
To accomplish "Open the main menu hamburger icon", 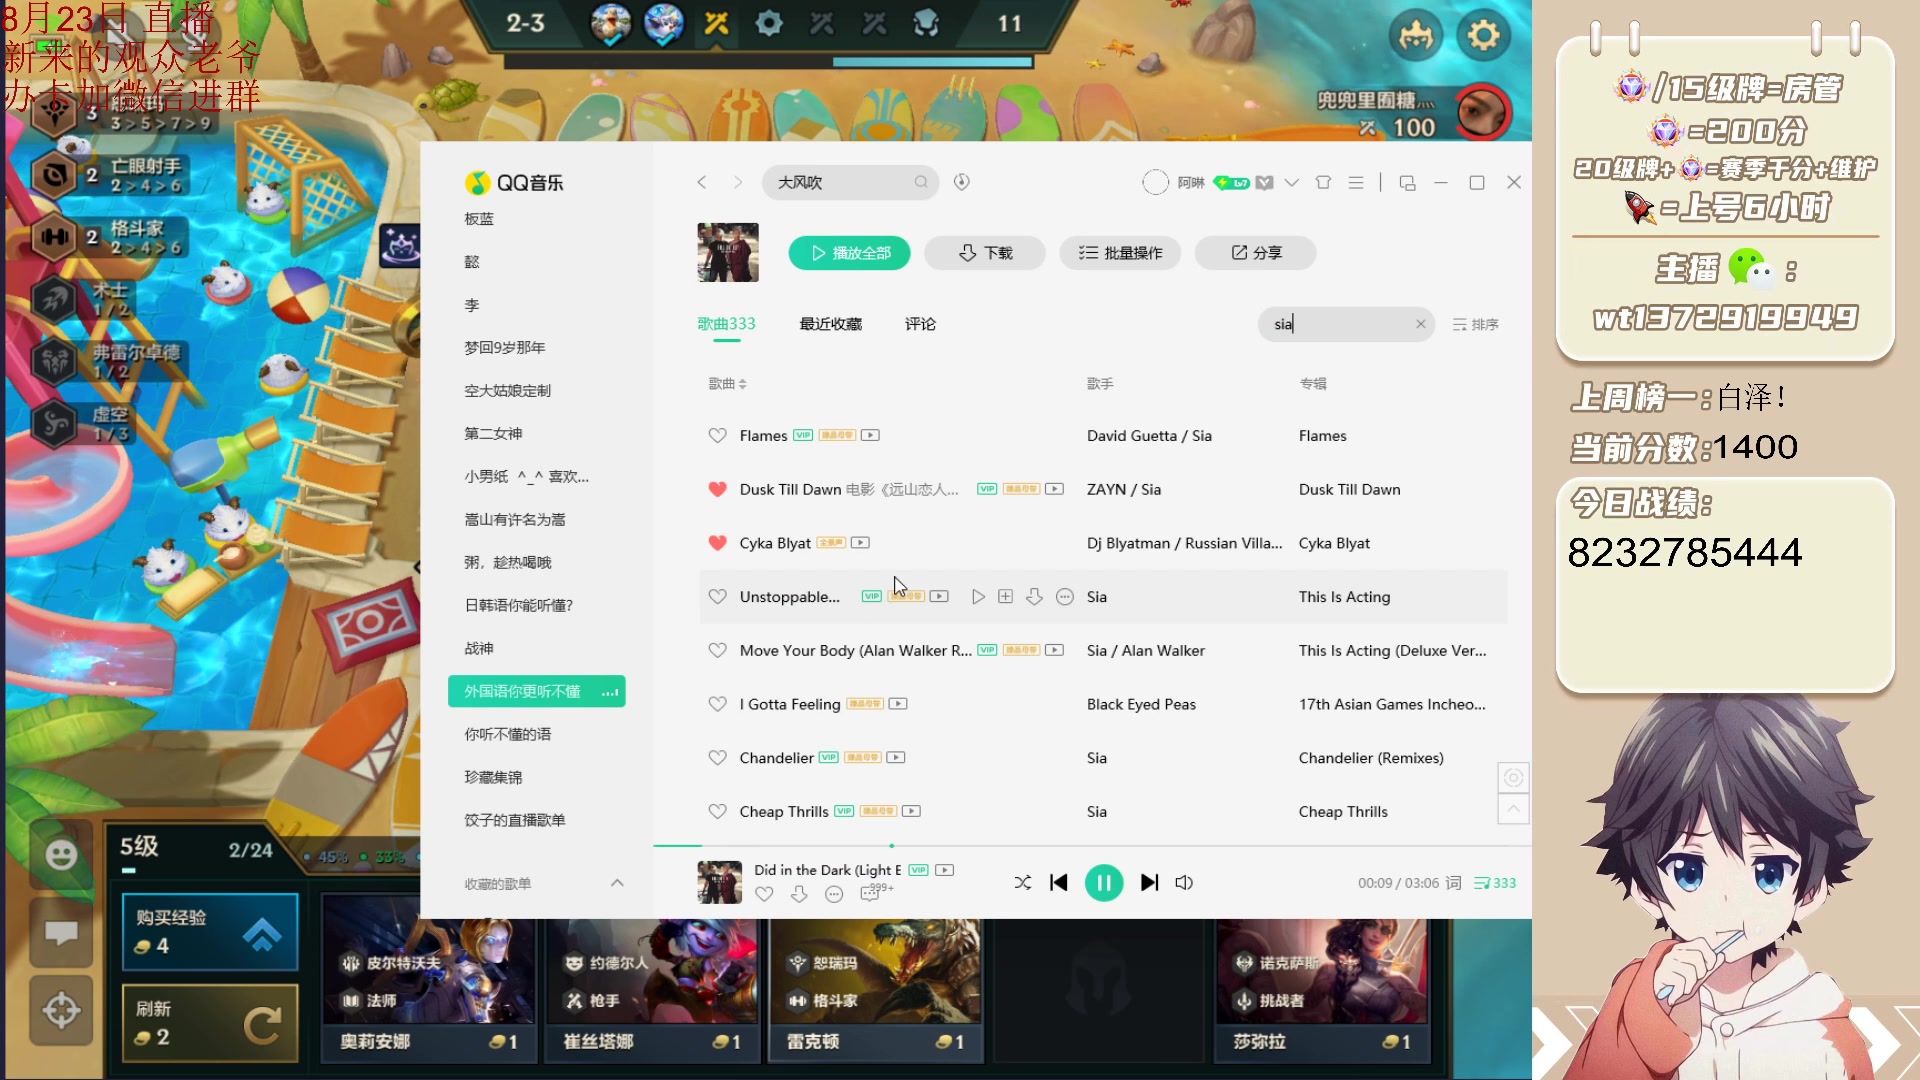I will pos(1356,183).
